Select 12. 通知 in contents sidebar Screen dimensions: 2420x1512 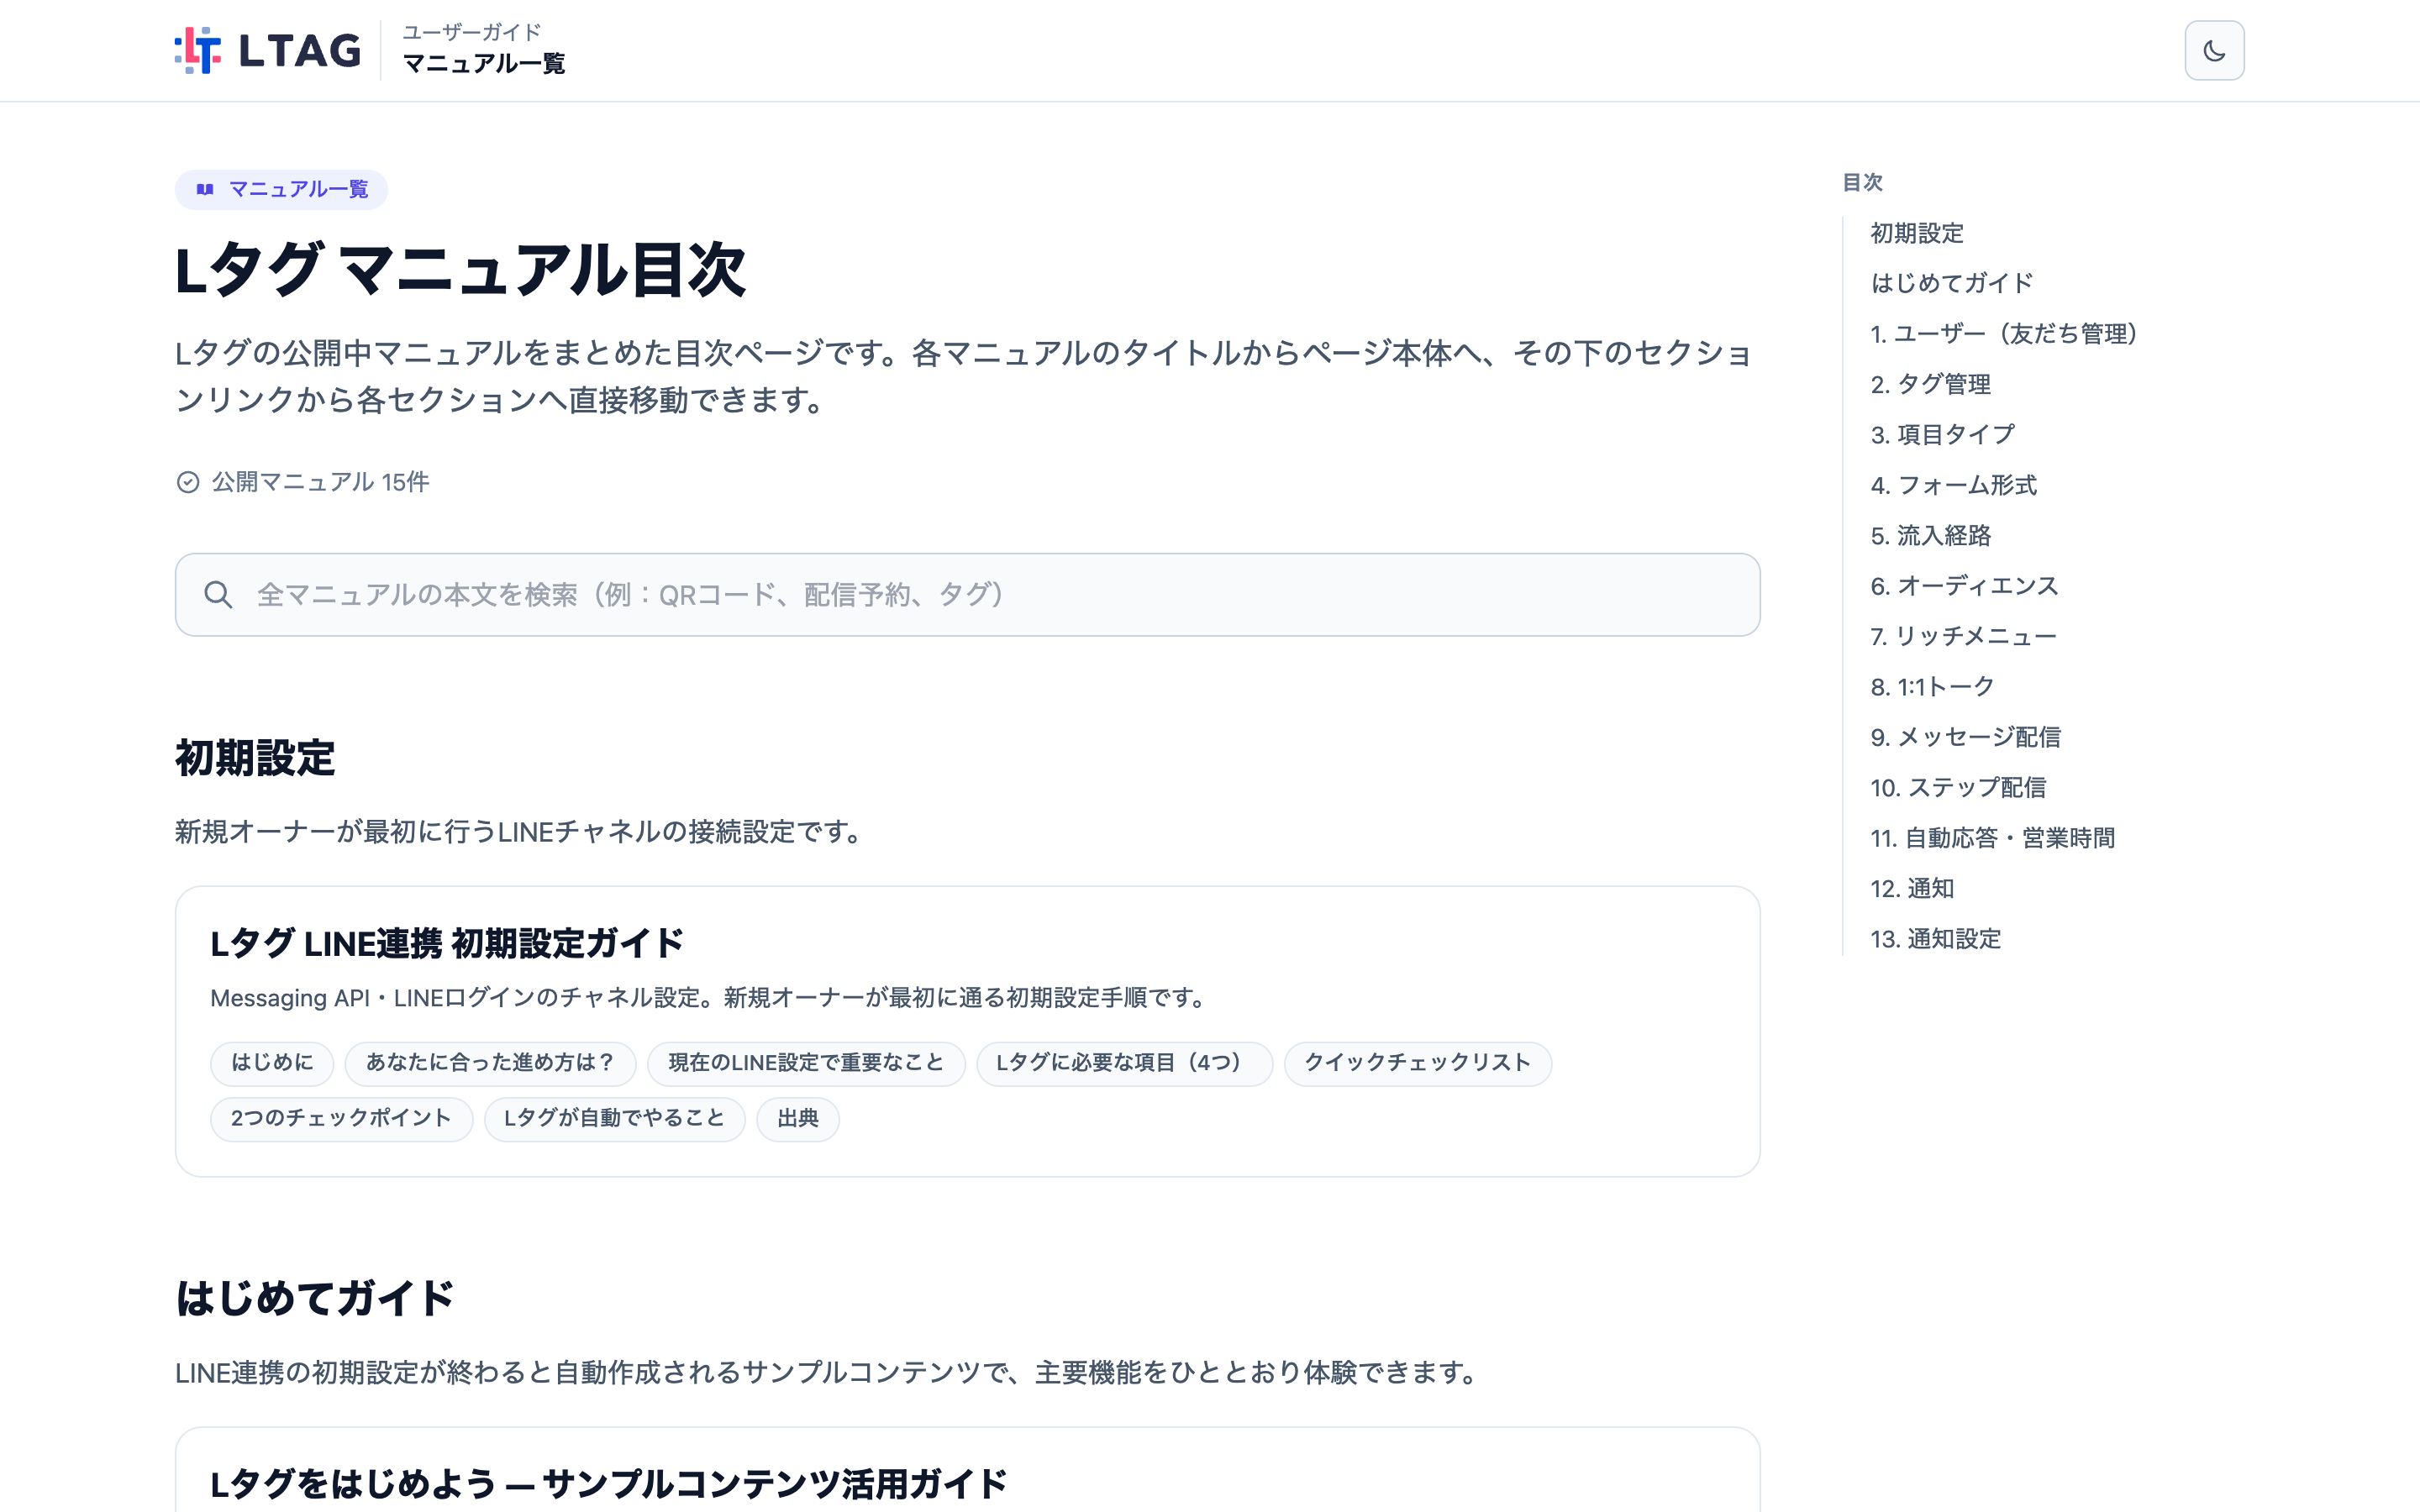click(x=1912, y=889)
